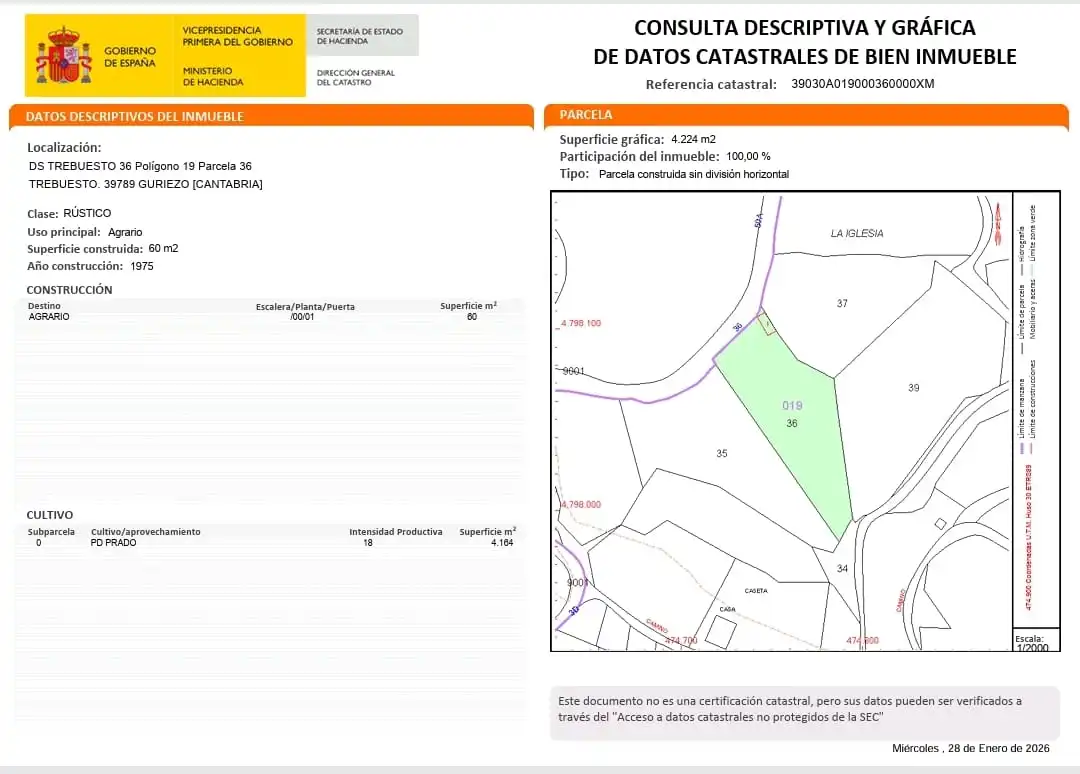Viewport: 1080px width, 774px height.
Task: Click parcel number 39 on the map
Action: (x=913, y=388)
